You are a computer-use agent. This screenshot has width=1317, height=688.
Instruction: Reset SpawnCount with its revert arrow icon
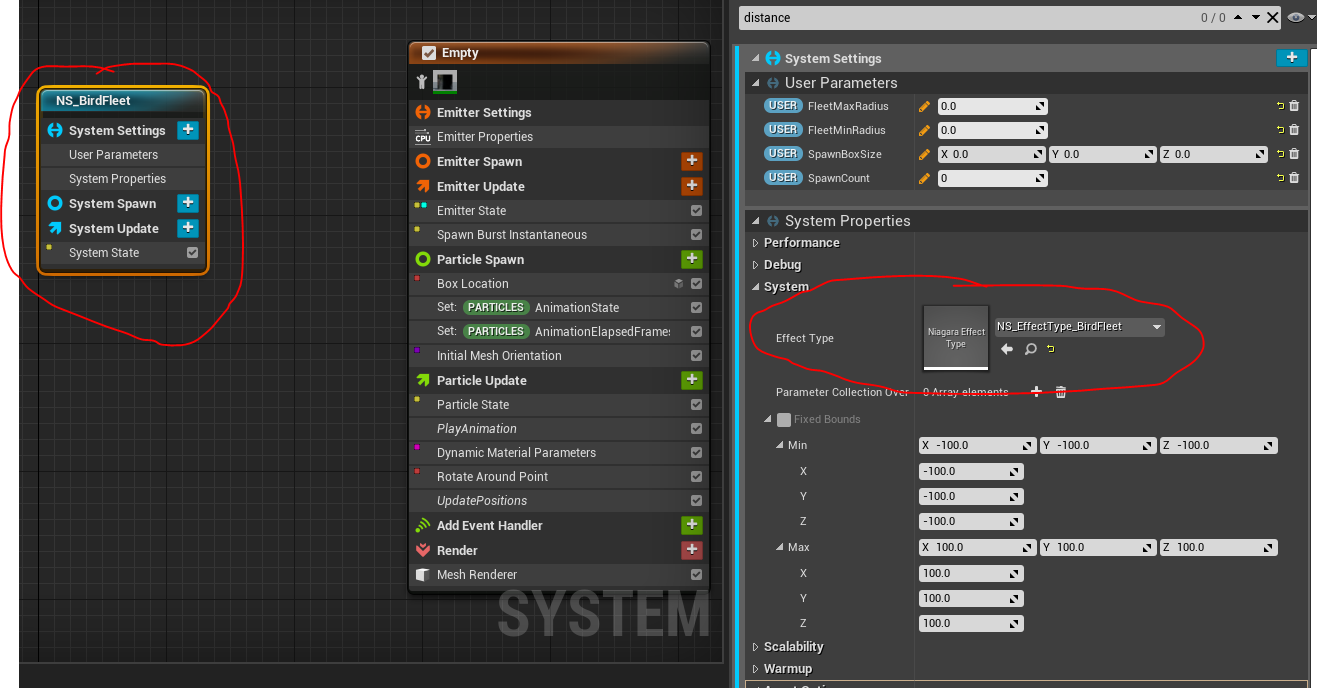(x=1281, y=178)
